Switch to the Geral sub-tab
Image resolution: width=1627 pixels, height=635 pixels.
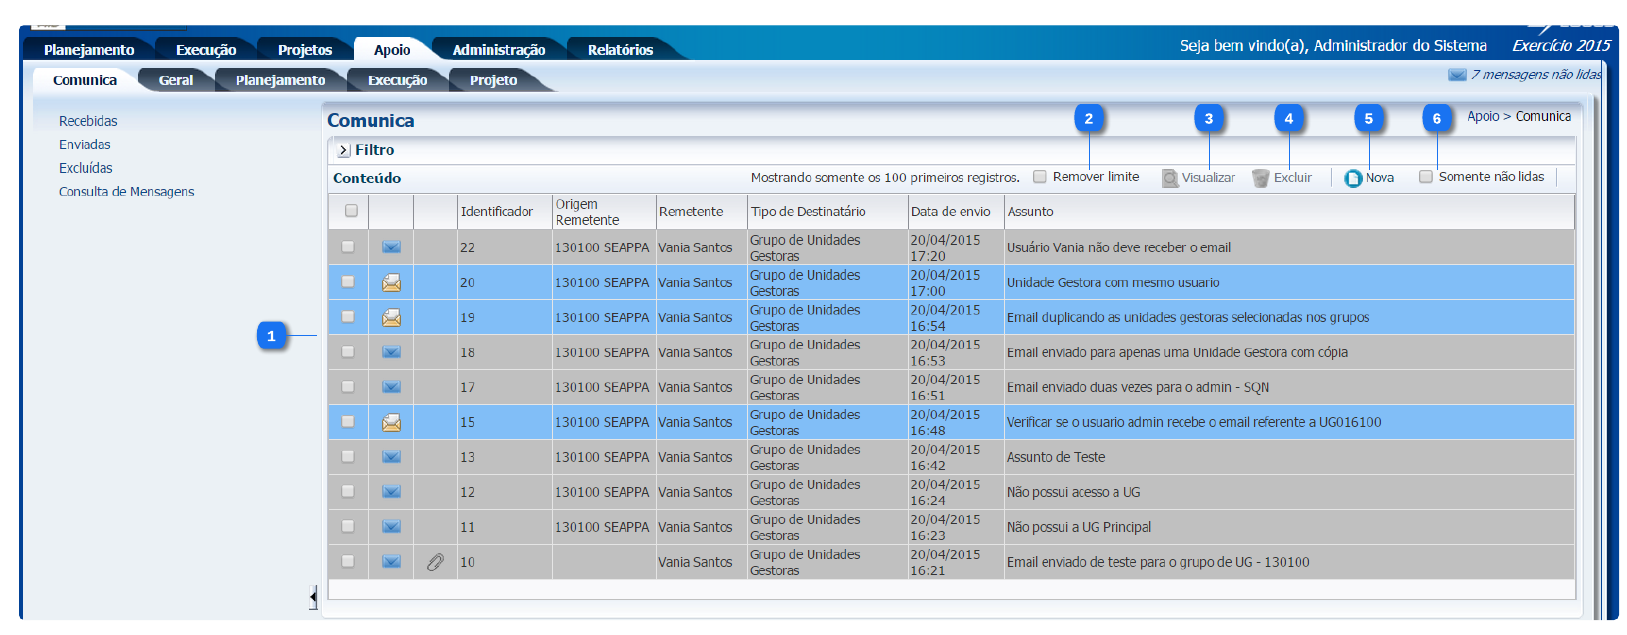pyautogui.click(x=176, y=80)
